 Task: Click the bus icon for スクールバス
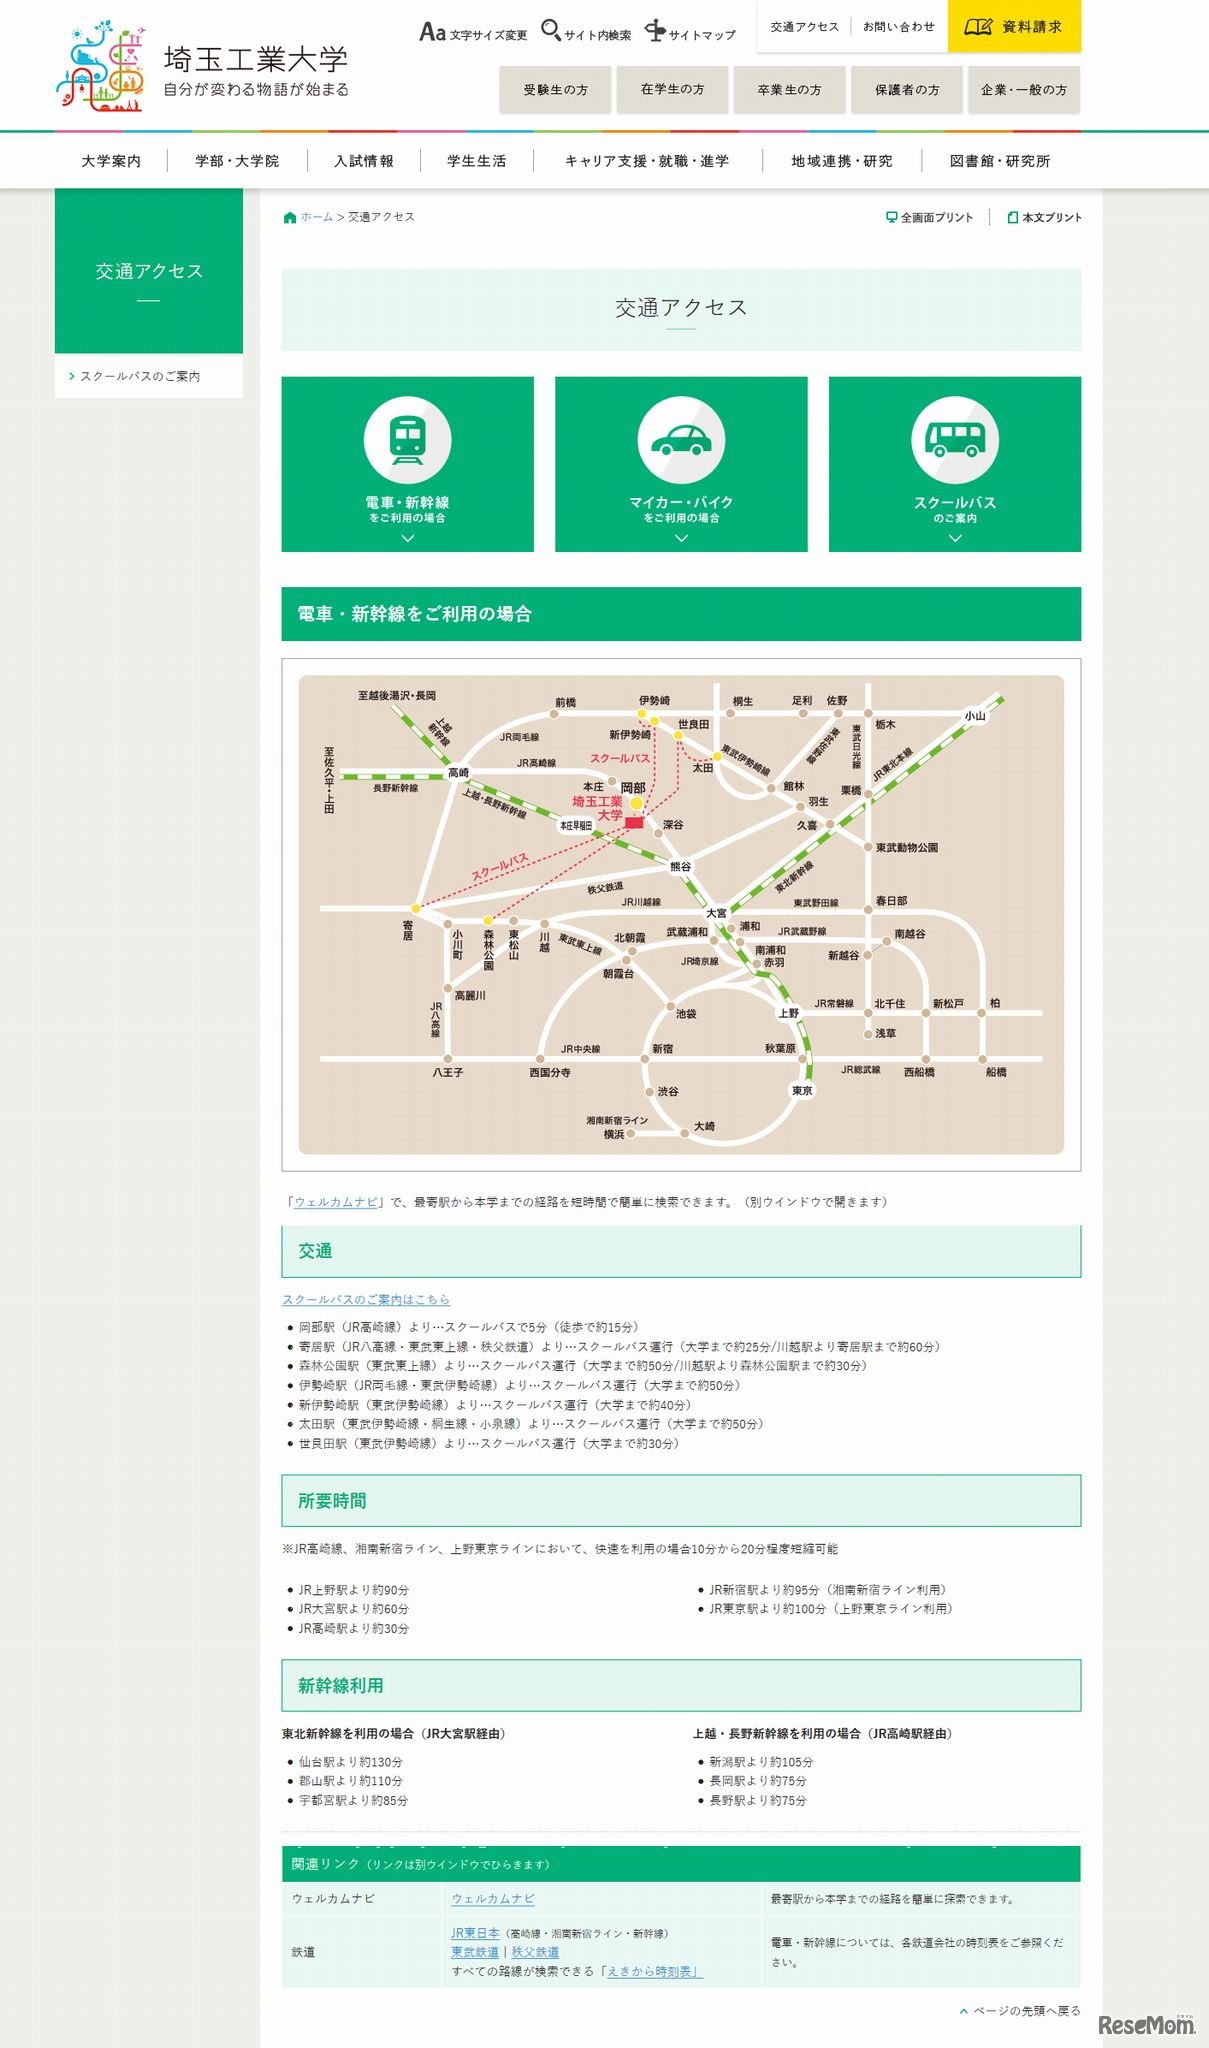[955, 439]
